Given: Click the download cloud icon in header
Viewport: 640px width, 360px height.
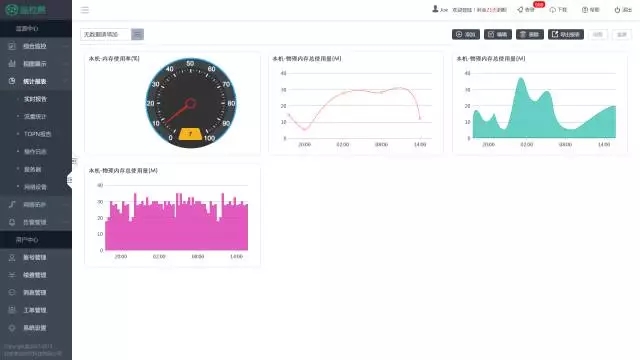Looking at the screenshot, I should 552,10.
